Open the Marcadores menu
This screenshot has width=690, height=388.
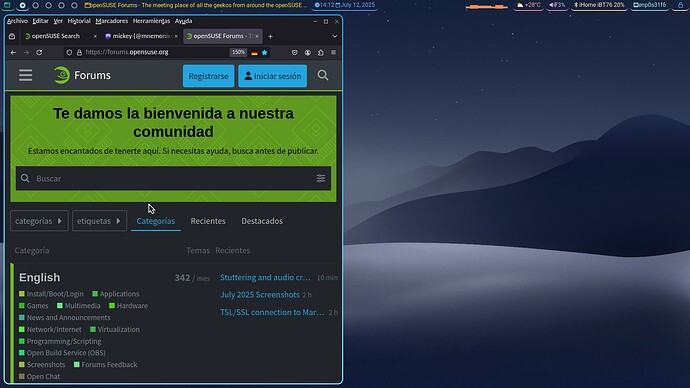pos(112,21)
